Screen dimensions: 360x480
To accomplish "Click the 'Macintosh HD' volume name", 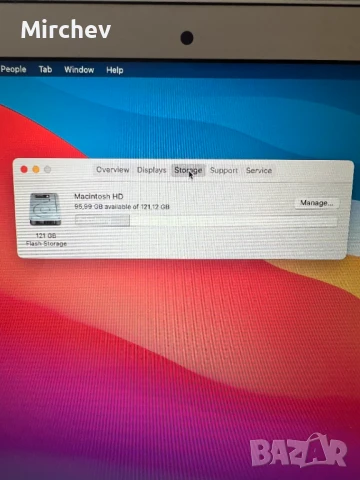I will (x=99, y=196).
